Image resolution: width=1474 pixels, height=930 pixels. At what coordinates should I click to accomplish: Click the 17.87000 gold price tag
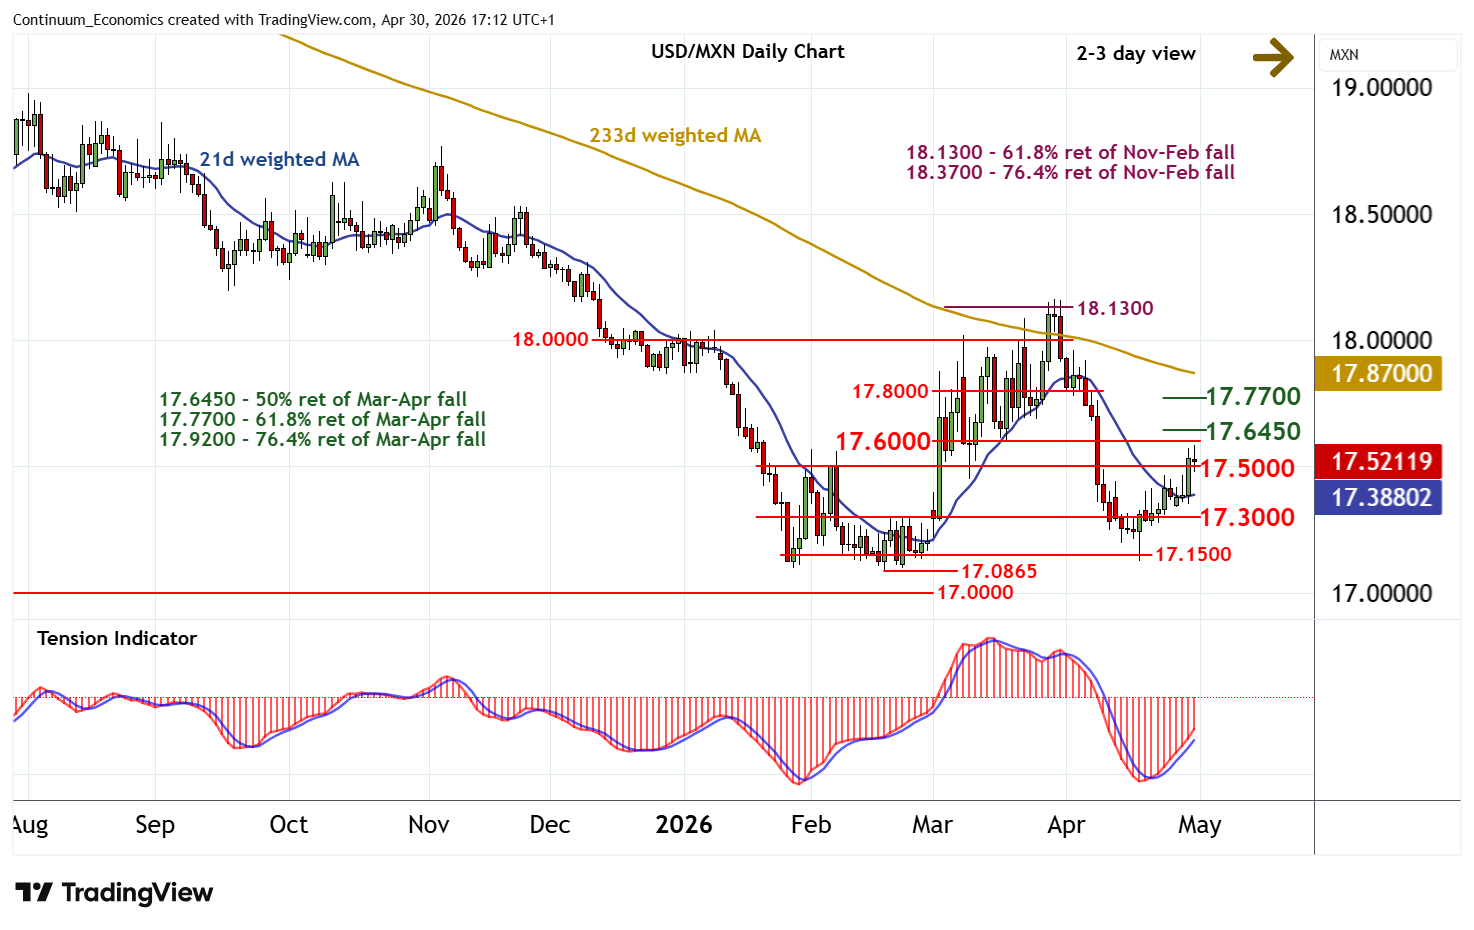(1381, 374)
